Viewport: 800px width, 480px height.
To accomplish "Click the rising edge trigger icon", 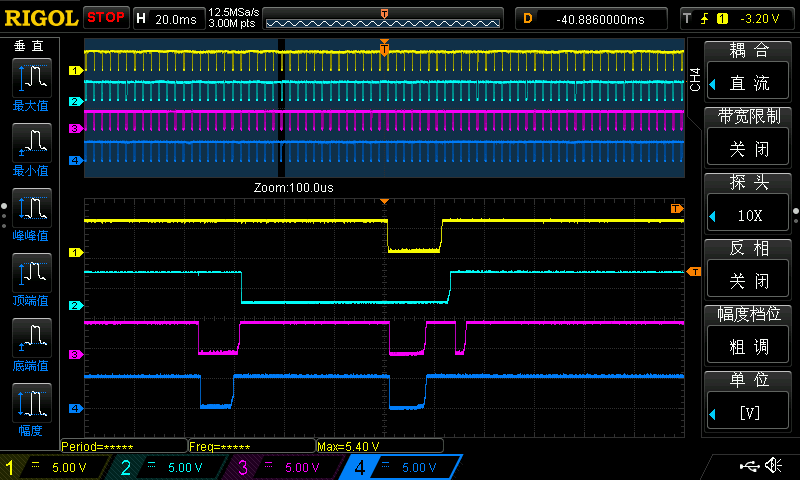I will pos(705,19).
